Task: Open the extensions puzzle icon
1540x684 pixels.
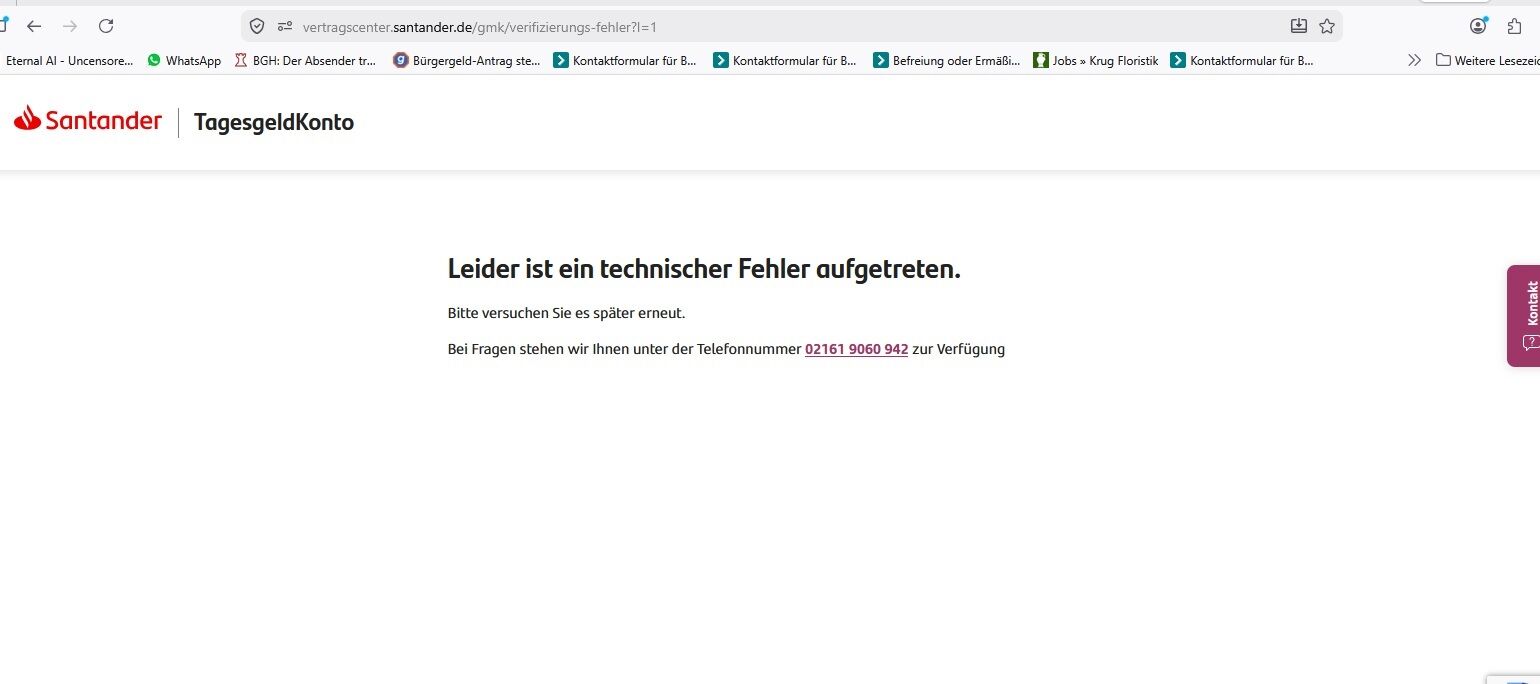Action: coord(1514,27)
